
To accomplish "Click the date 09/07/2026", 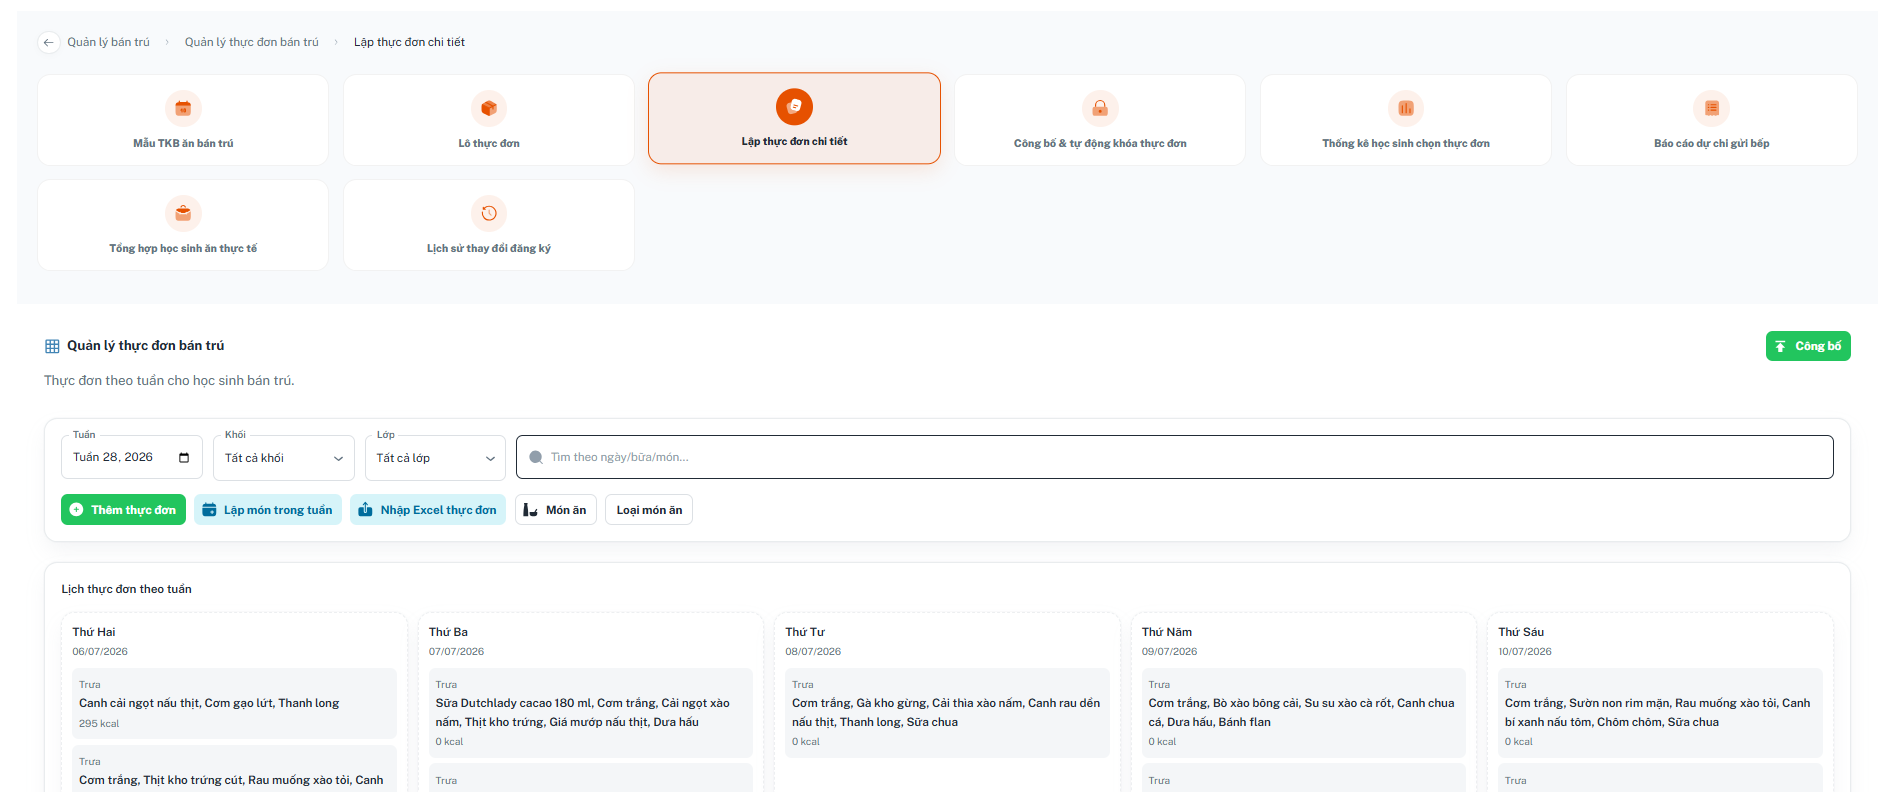I will click(1169, 652).
